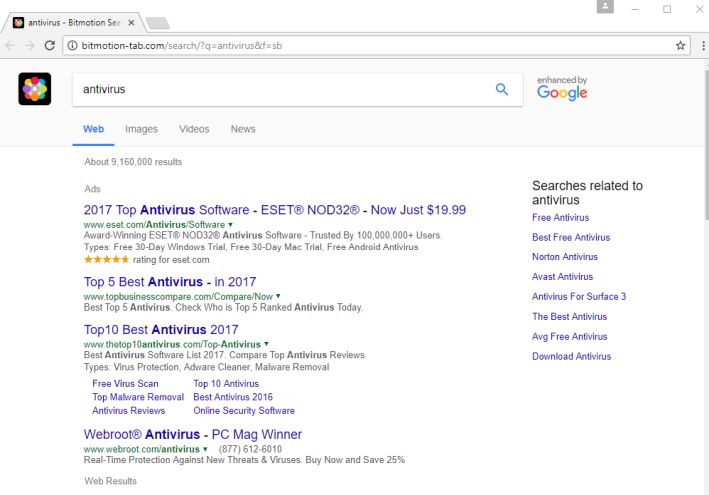Click the www.thetop10antivirus.com/Top-Antivirus URL

(x=172, y=344)
